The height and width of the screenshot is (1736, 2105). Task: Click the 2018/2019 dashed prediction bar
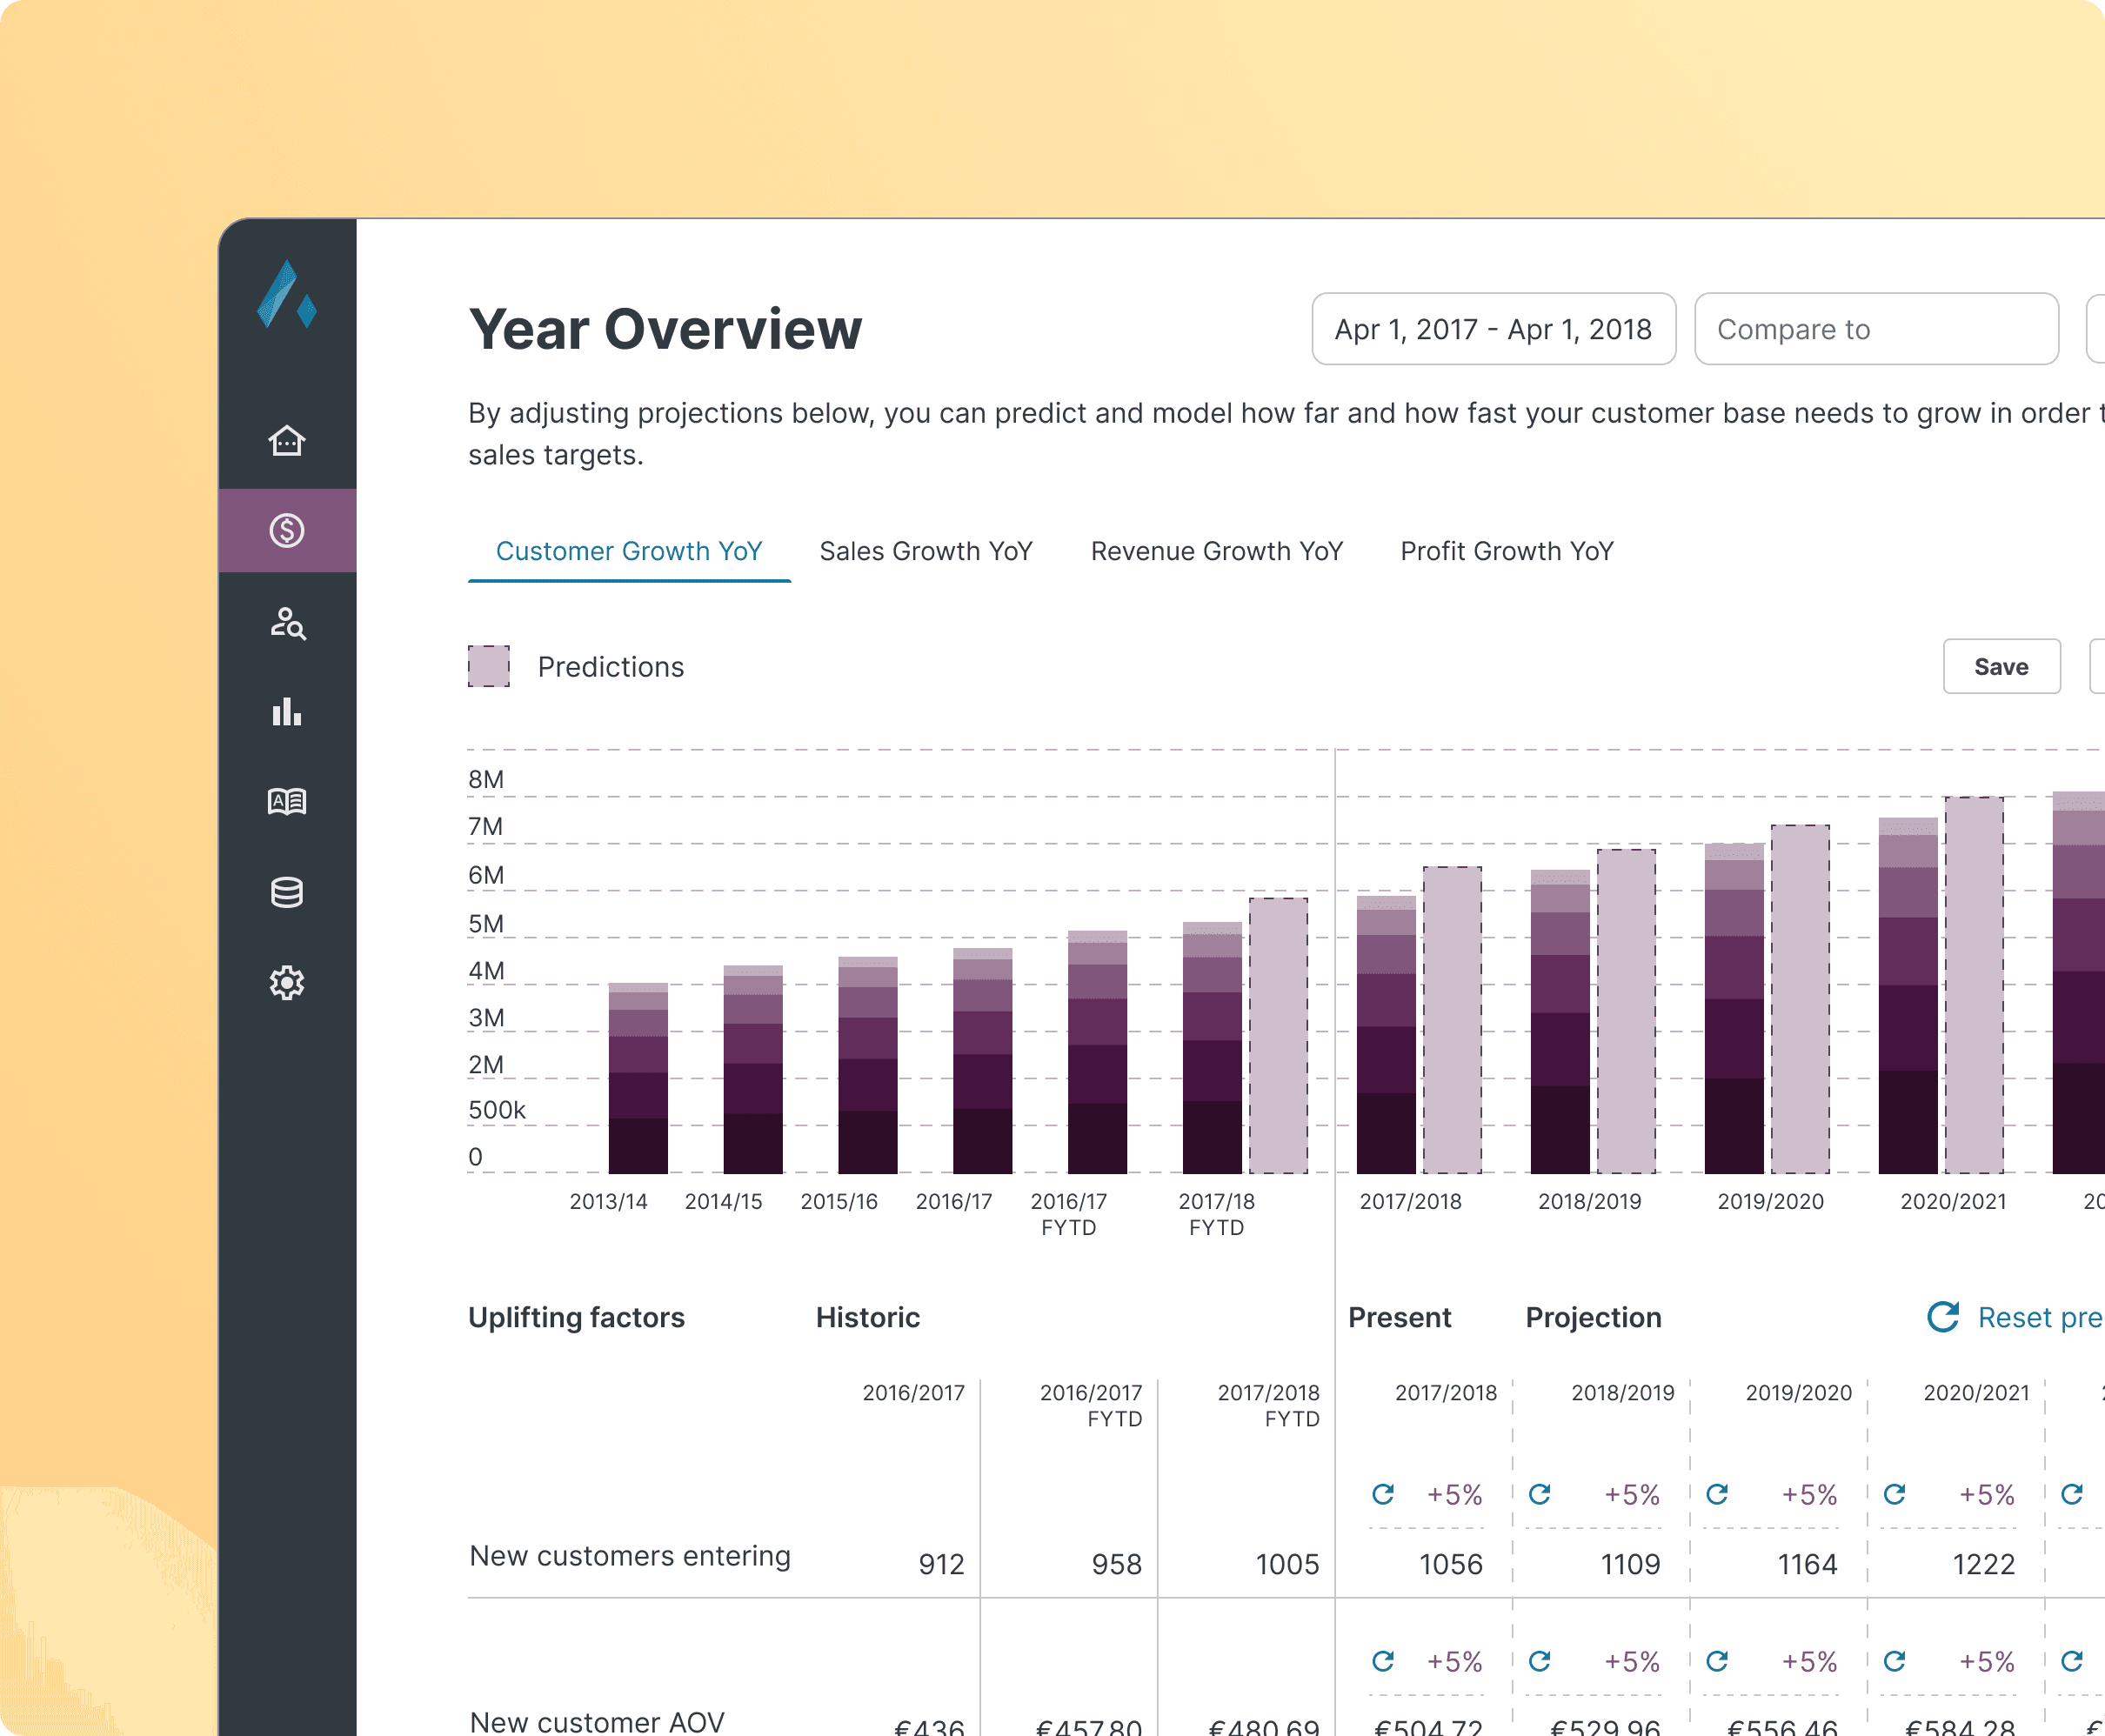click(1627, 1011)
